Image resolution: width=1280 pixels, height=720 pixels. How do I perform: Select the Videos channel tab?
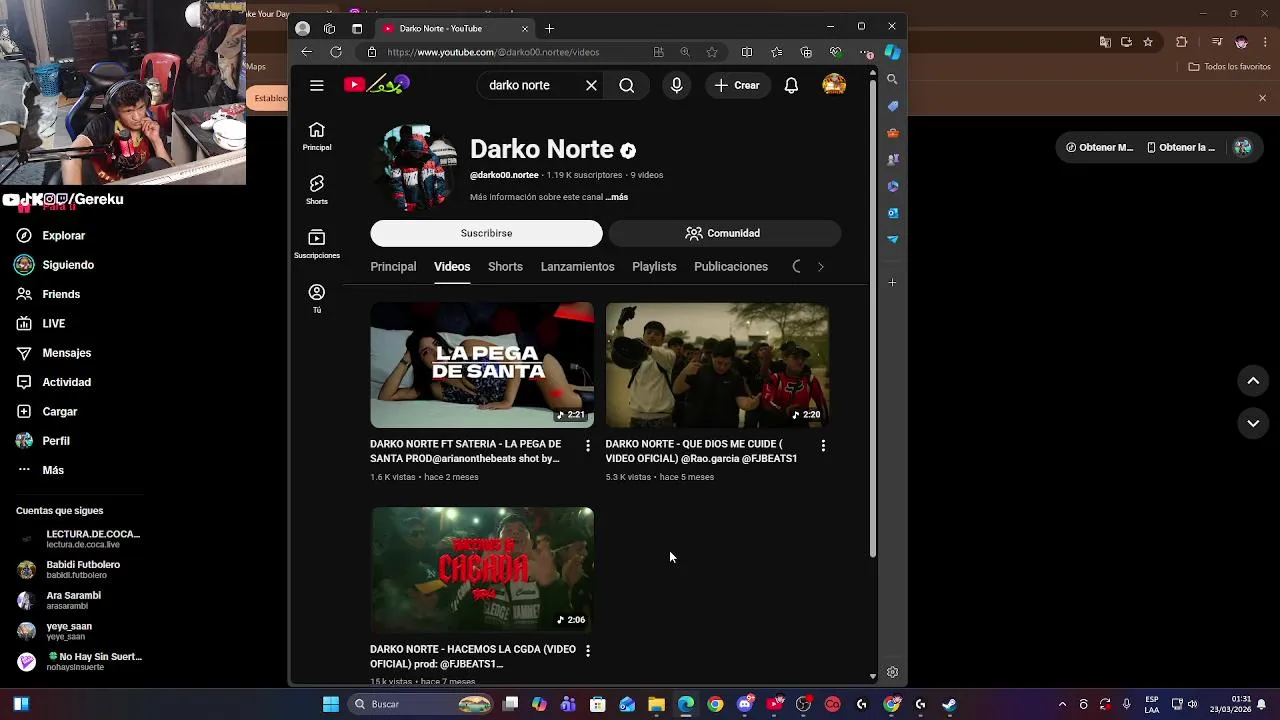click(x=452, y=267)
